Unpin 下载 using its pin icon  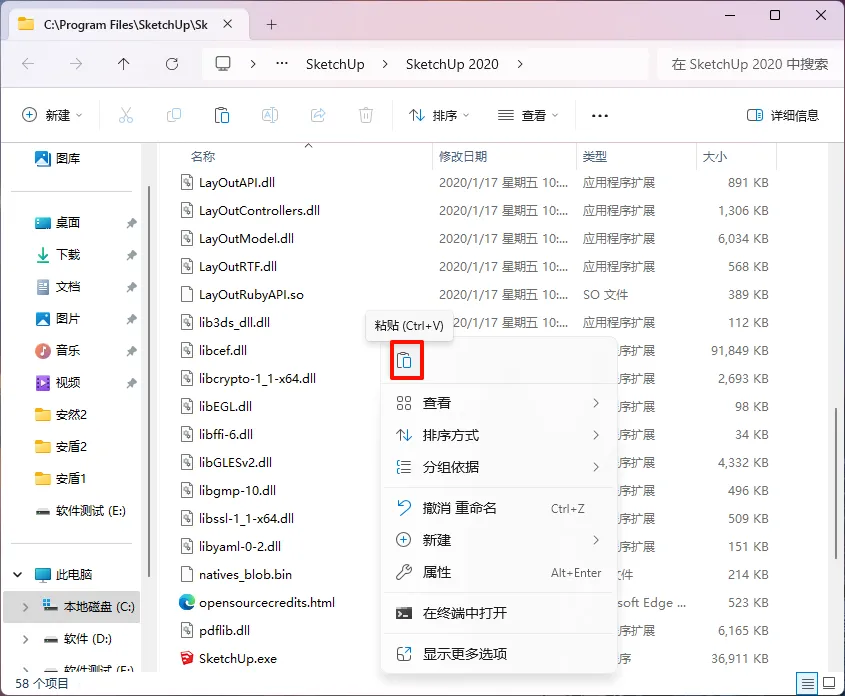click(x=131, y=255)
